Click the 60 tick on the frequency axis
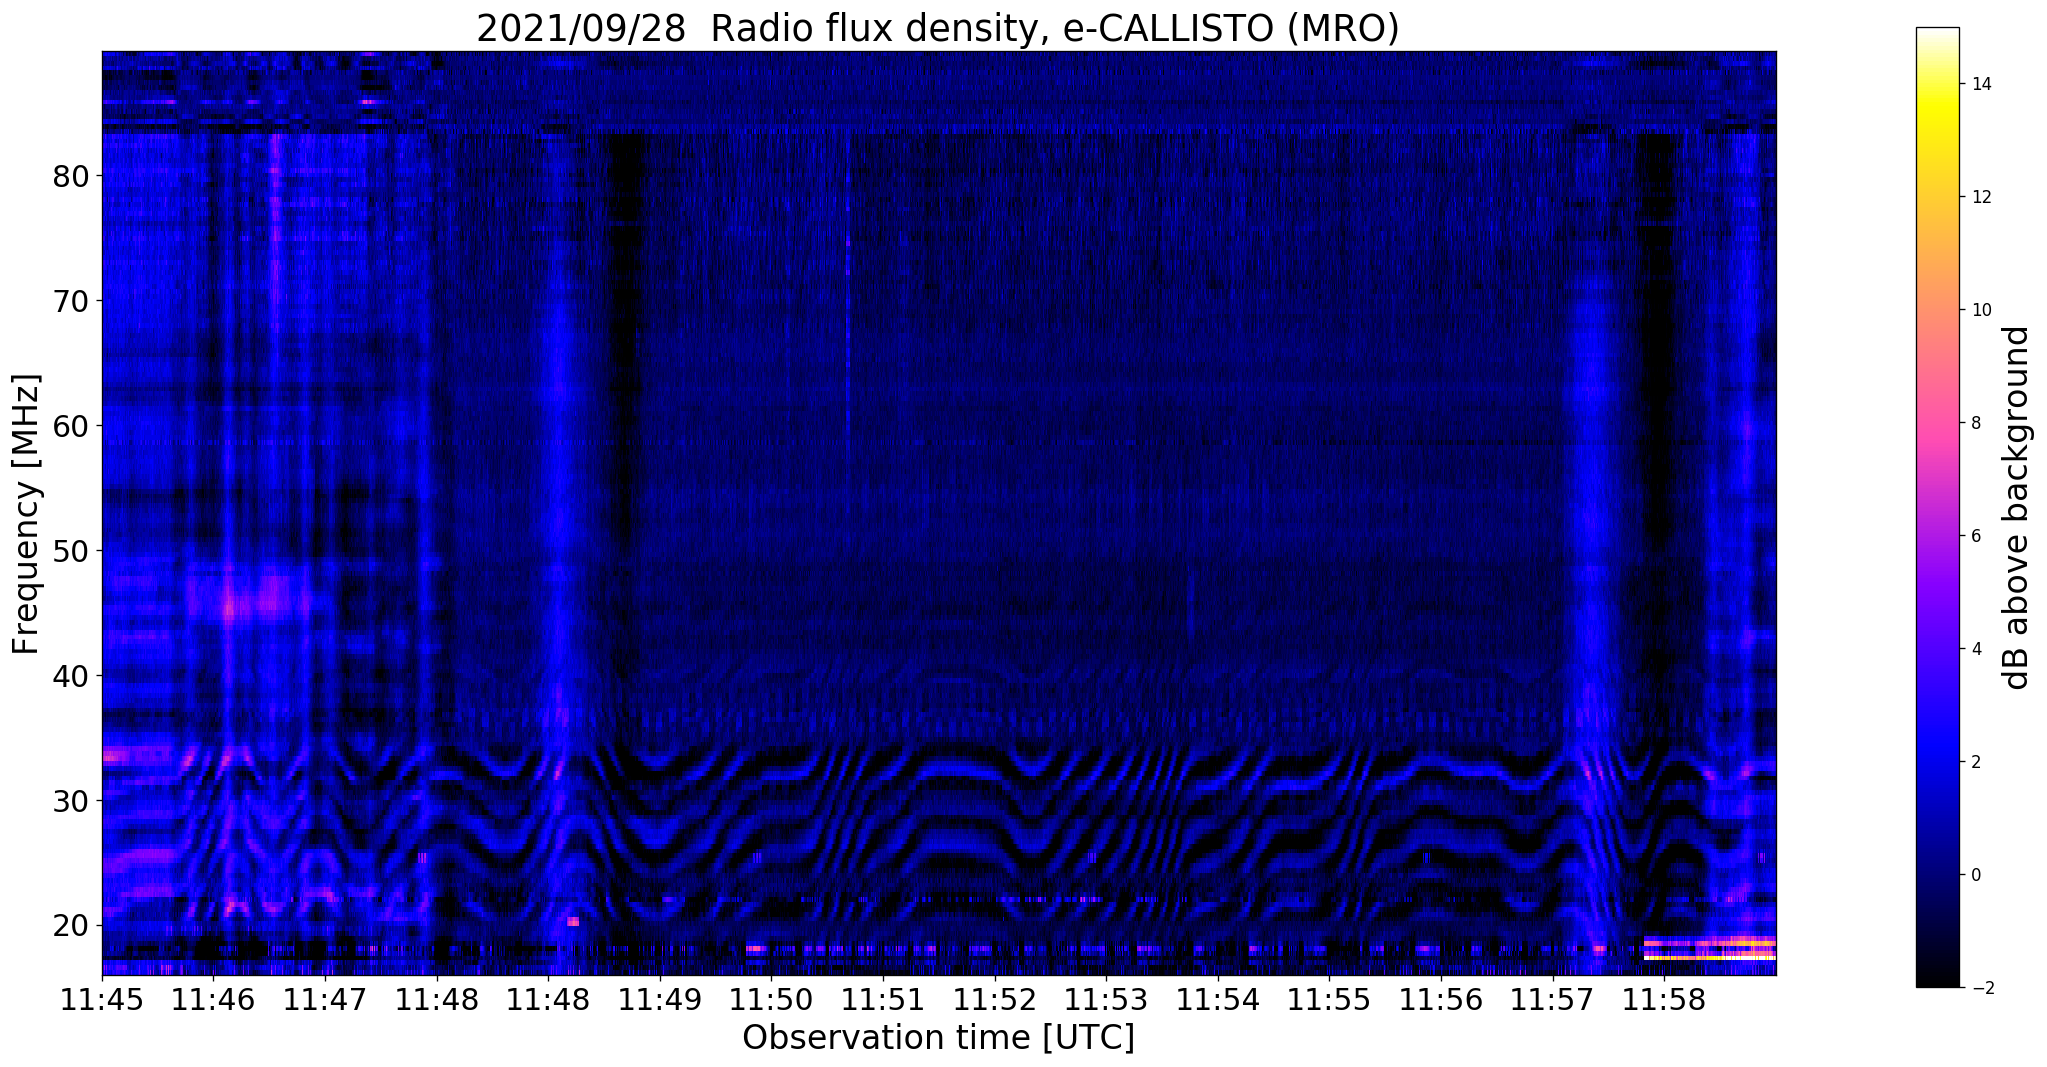 tap(71, 426)
